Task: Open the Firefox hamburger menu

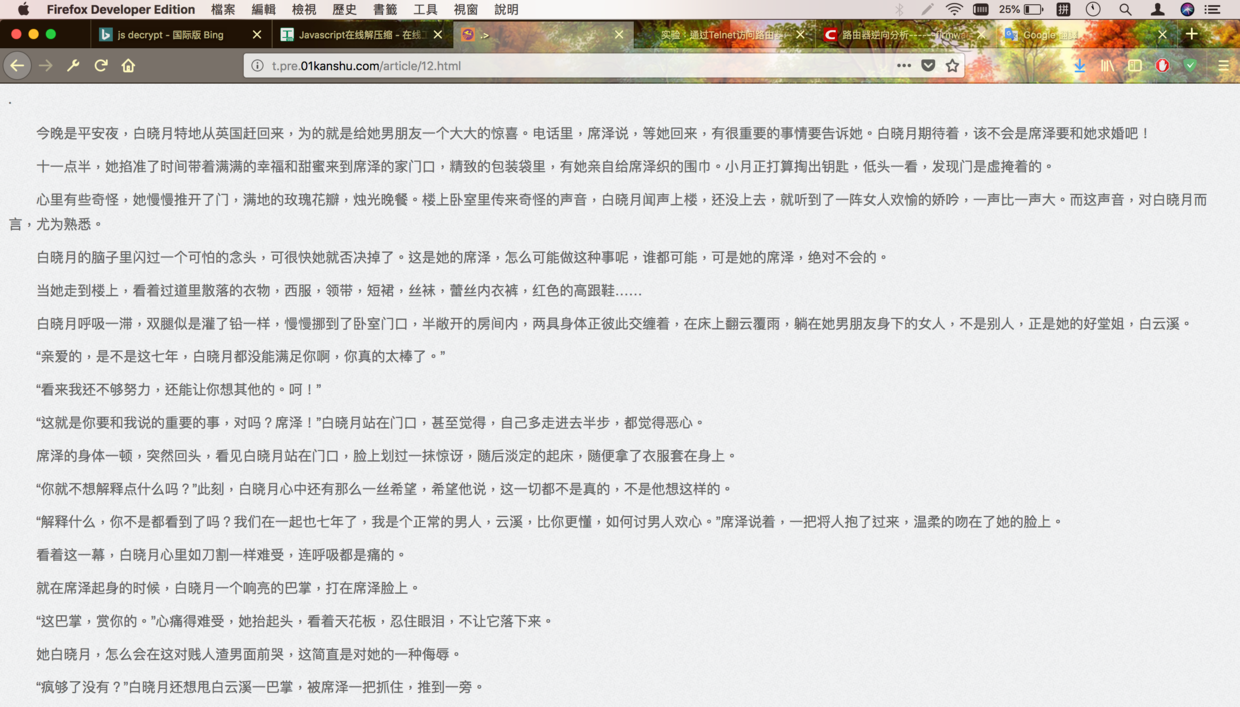Action: [1223, 66]
